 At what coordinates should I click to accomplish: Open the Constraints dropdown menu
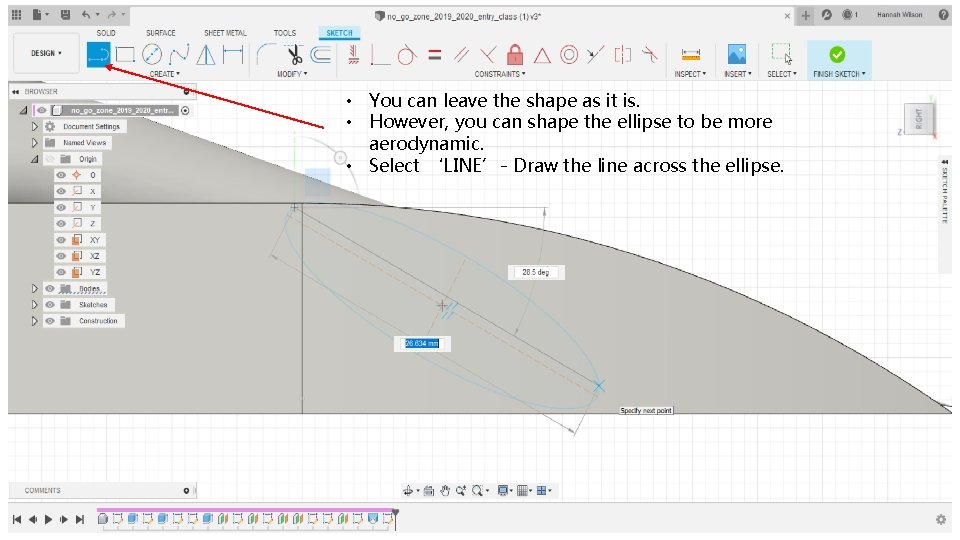(500, 74)
